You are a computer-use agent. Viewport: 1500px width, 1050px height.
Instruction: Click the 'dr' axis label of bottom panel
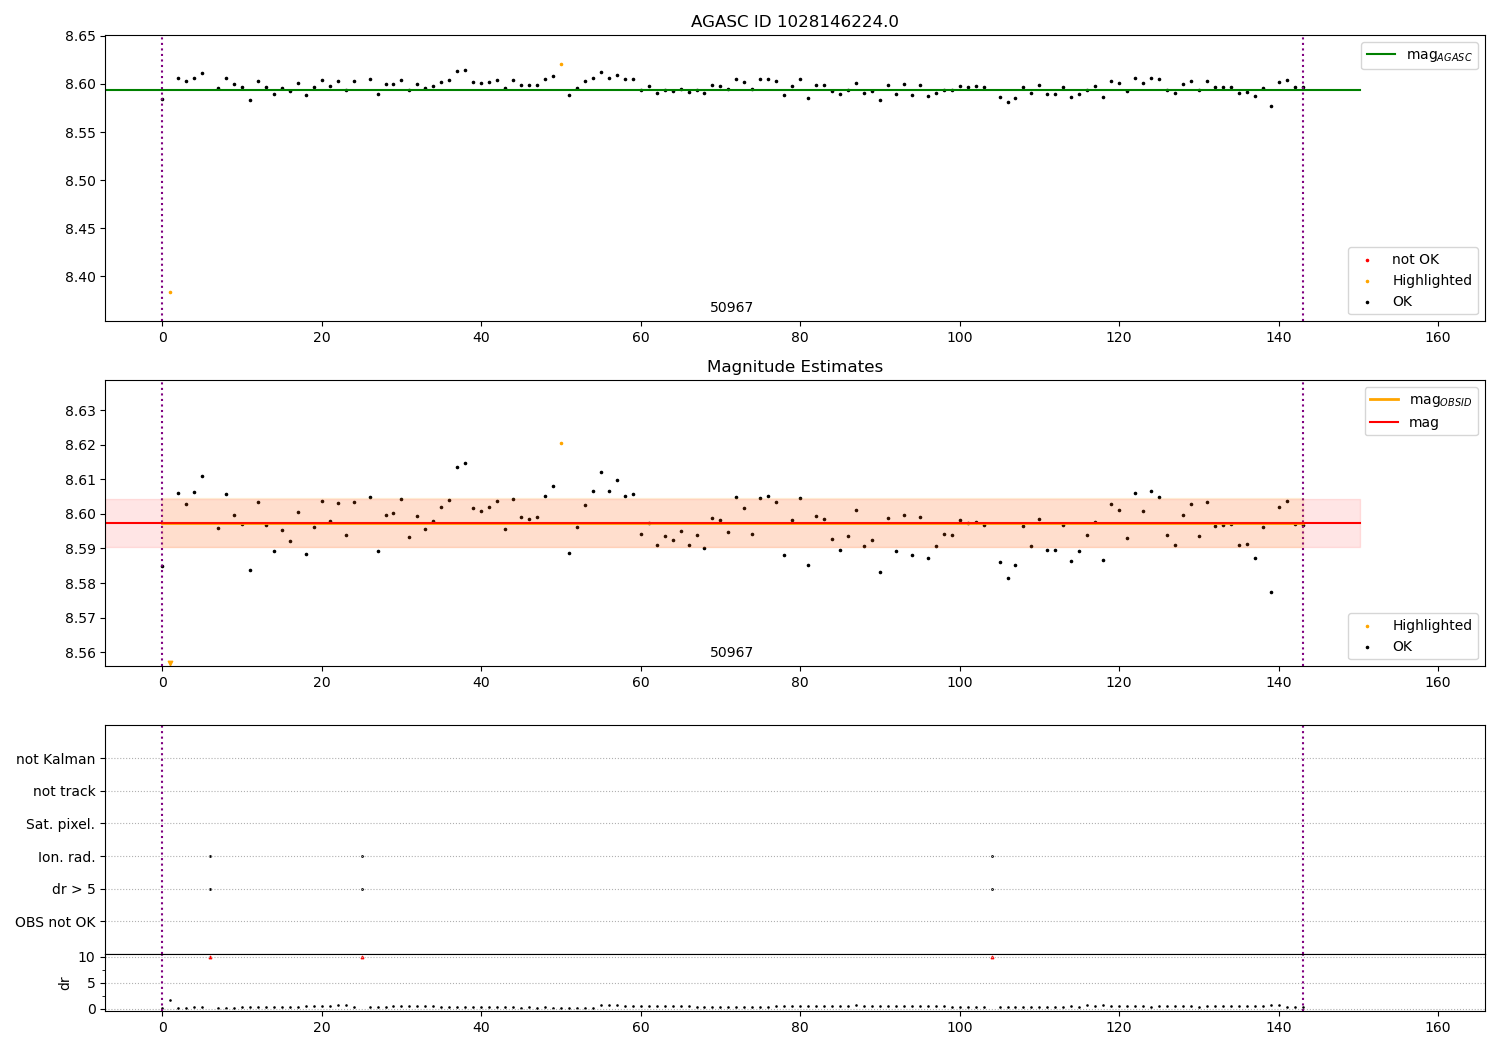[x=65, y=983]
